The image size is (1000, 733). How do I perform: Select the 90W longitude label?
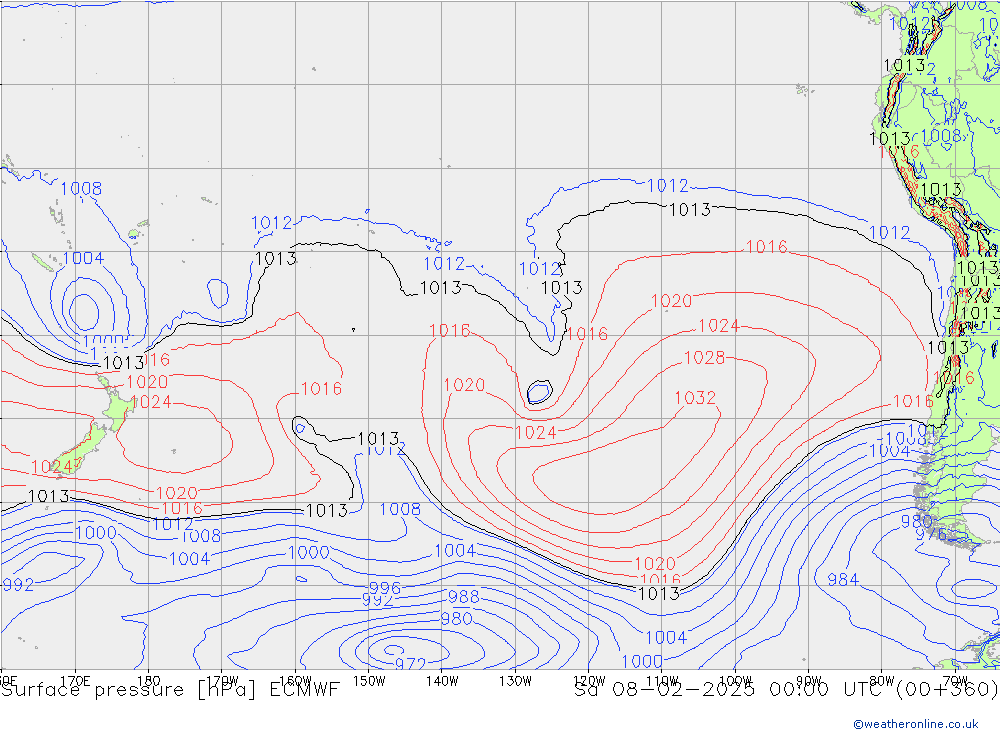click(x=807, y=680)
